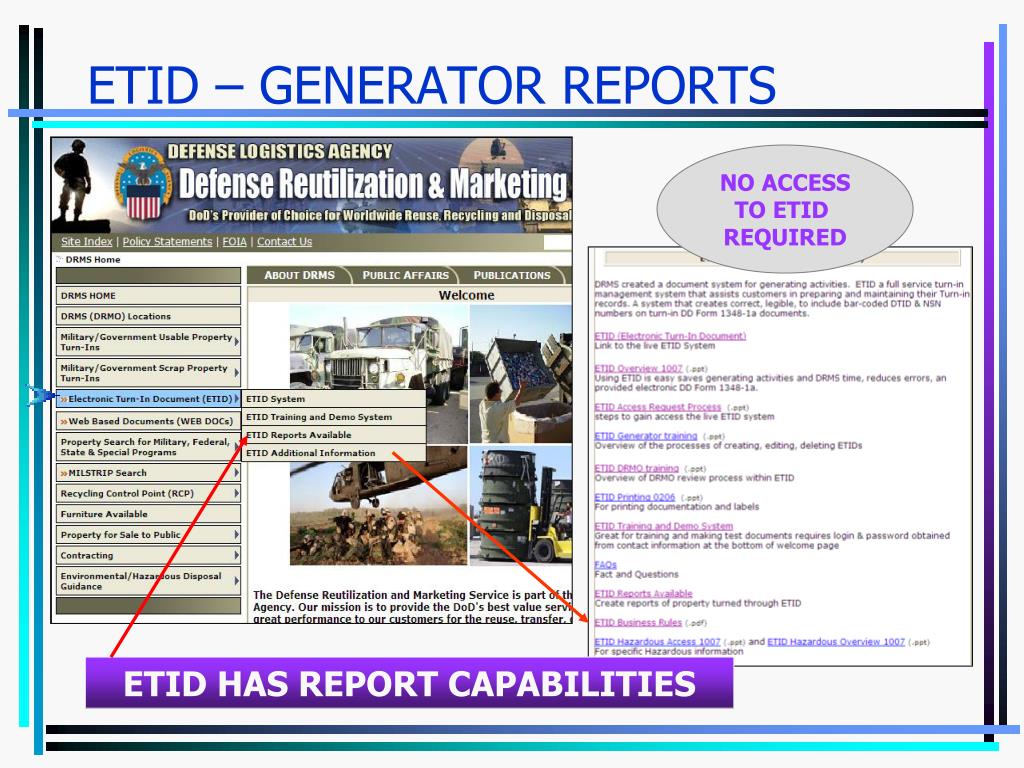
Task: Open DRMS (DRMO) Locations menu item
Action: click(x=148, y=316)
